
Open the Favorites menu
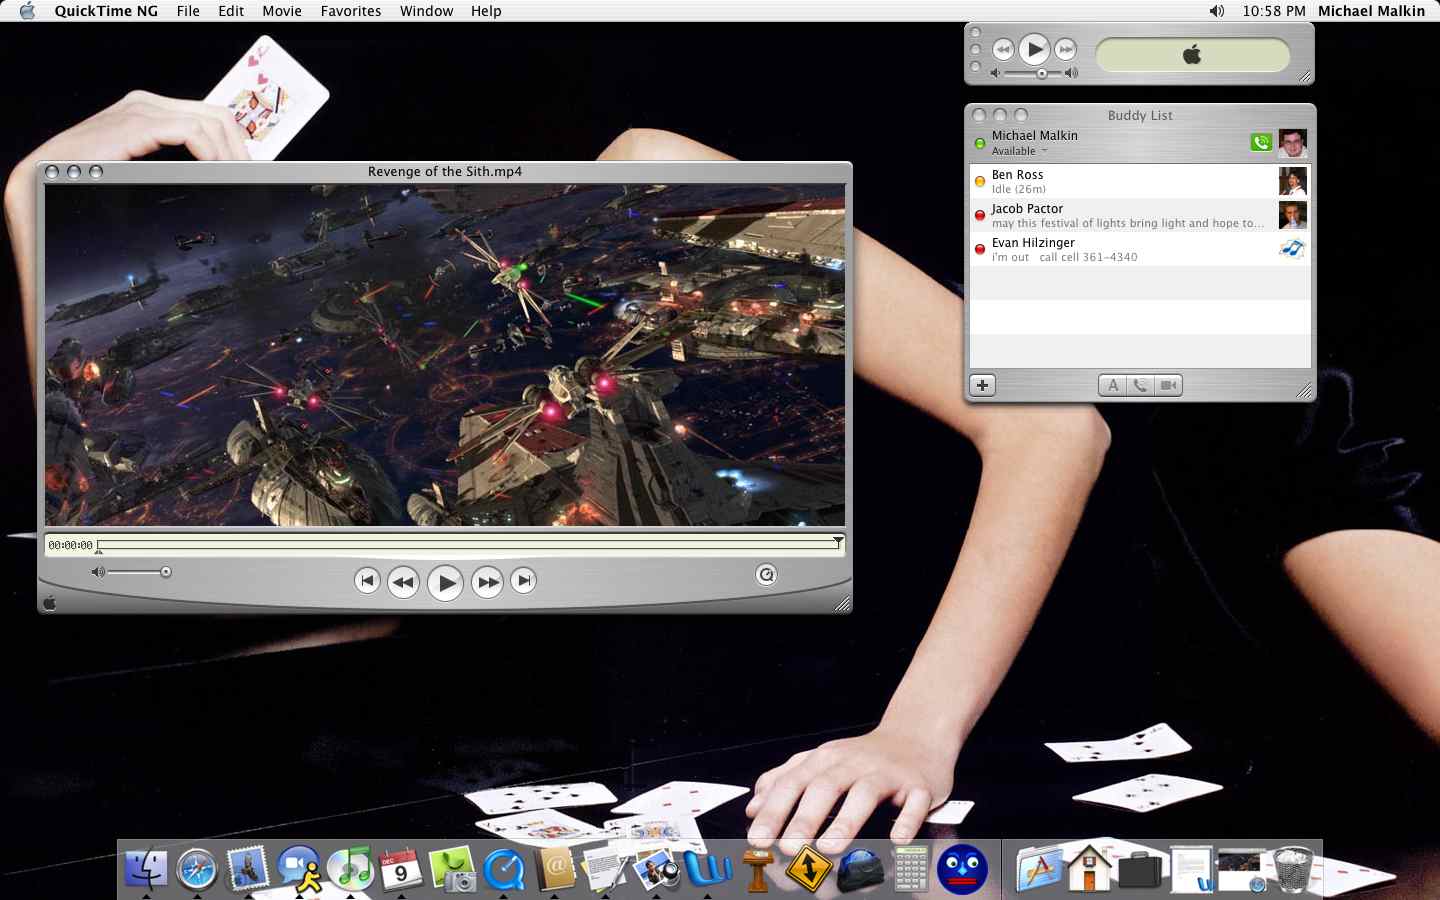(x=351, y=11)
